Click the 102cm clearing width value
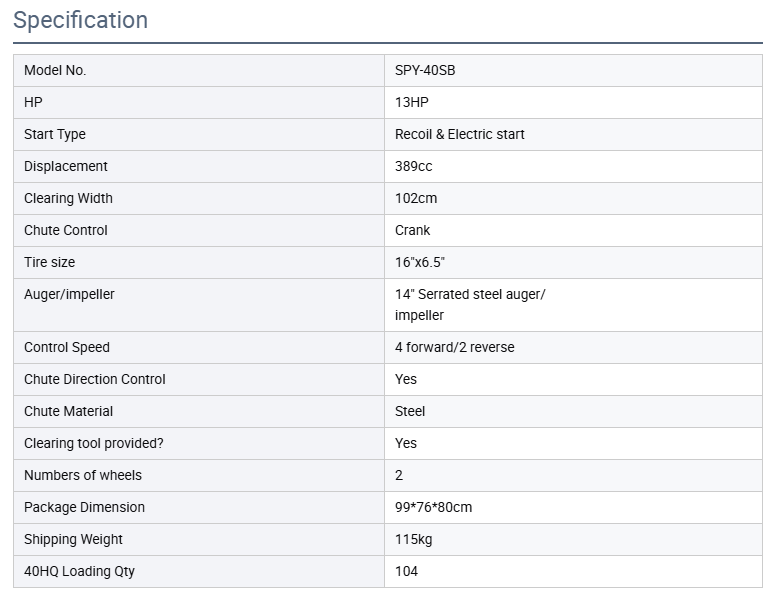The image size is (775, 597). click(x=416, y=198)
